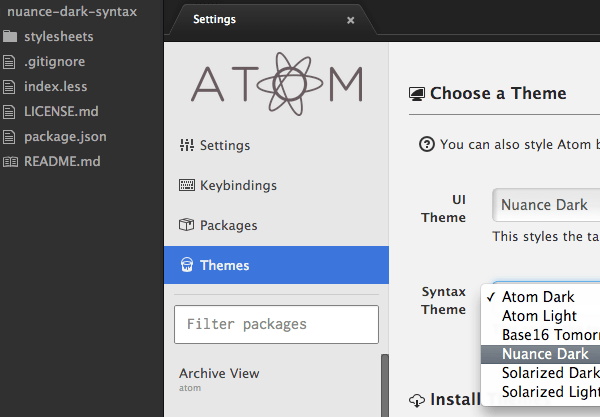Open the stylesheets folder in tree view
Screen dimensions: 600x417
[59, 37]
